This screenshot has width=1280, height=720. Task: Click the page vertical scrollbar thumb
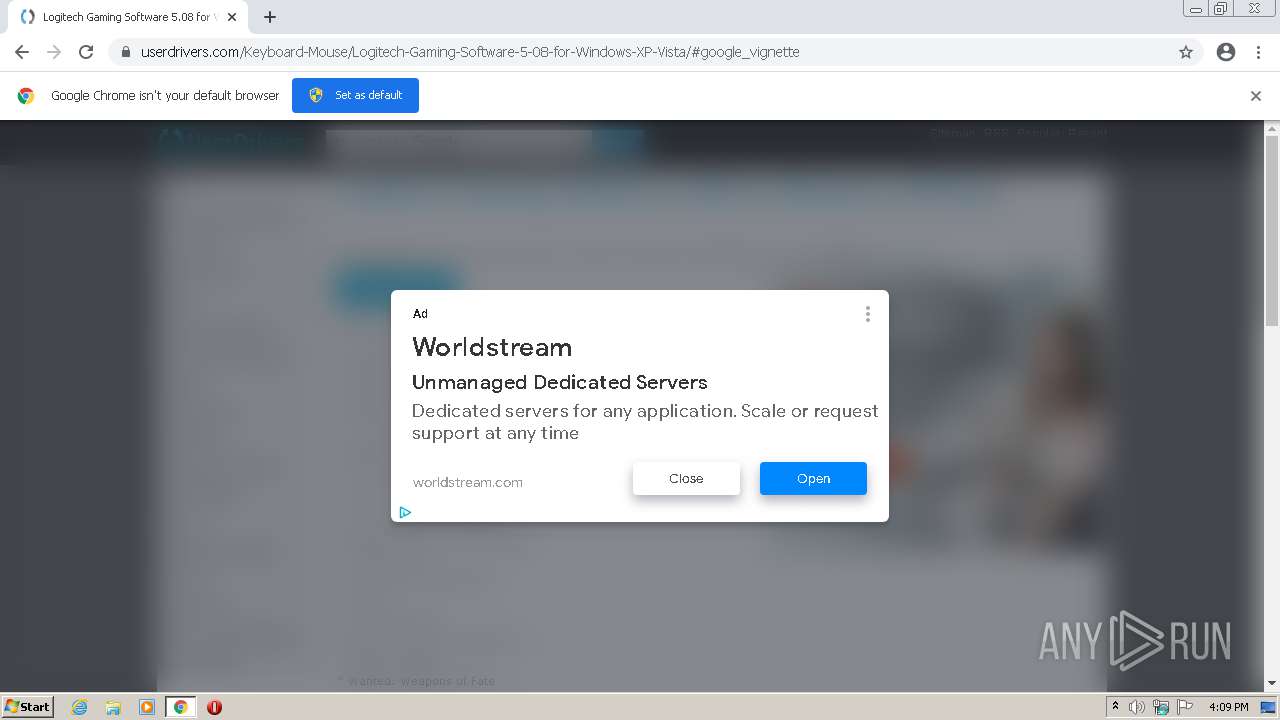[x=1272, y=230]
